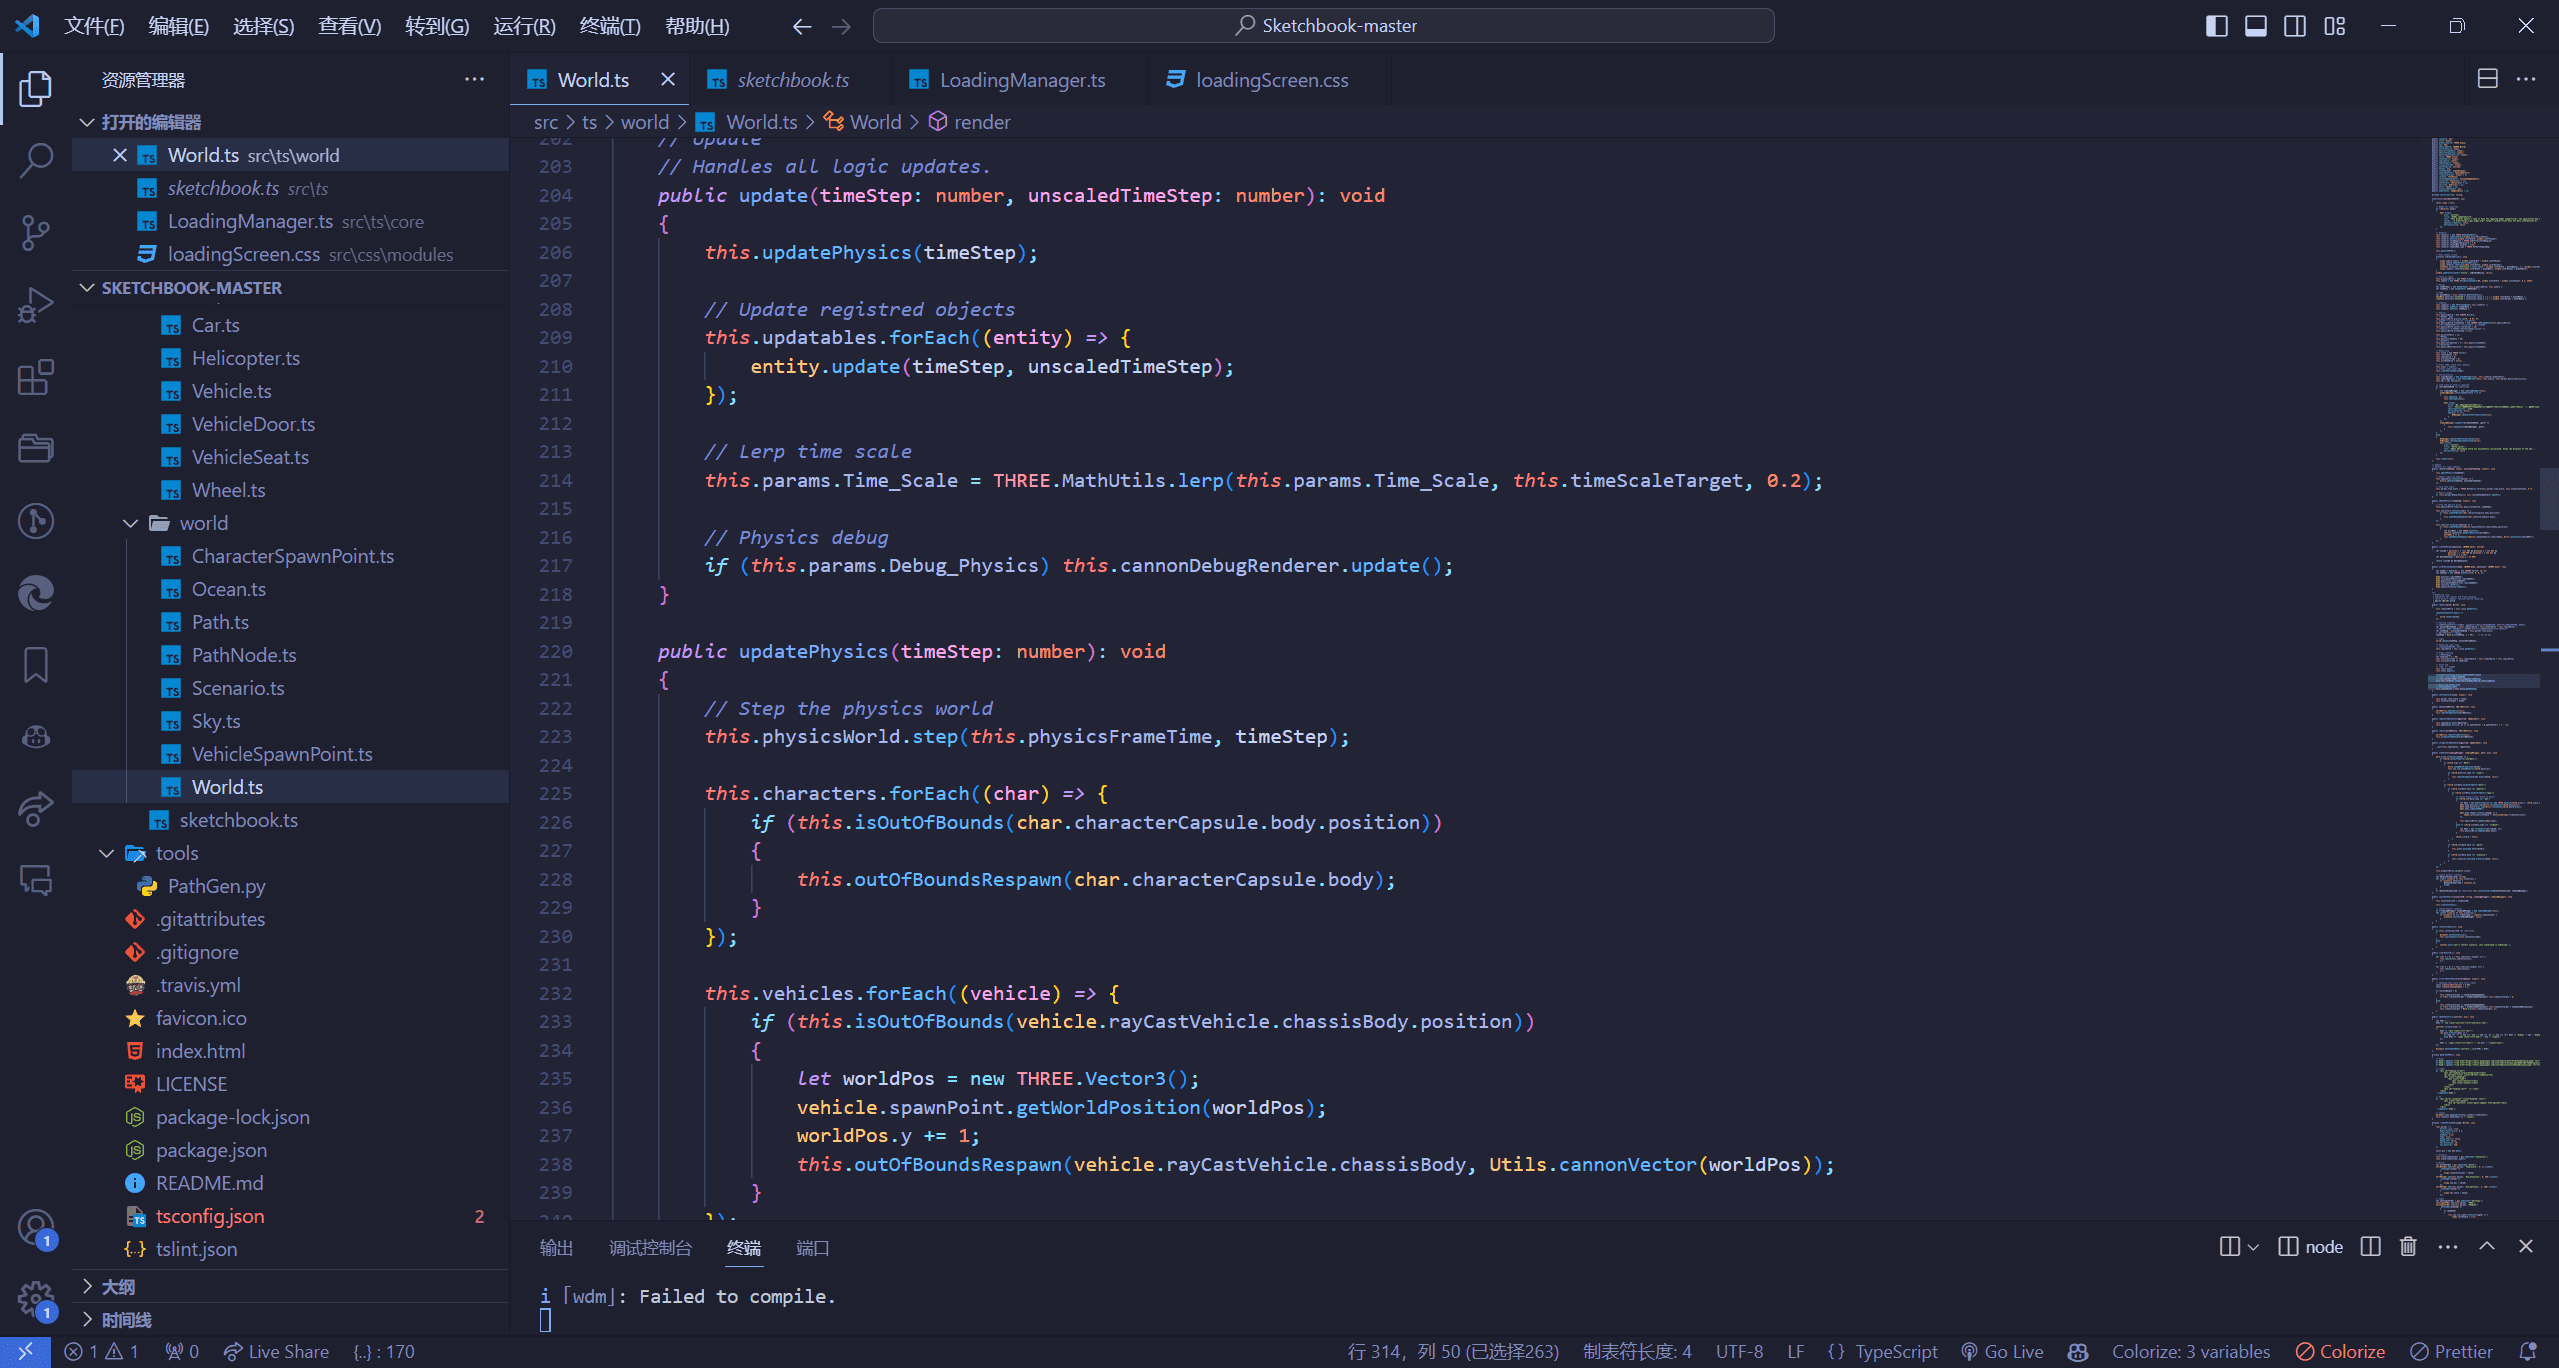Go back in navigation history
This screenshot has height=1368, width=2559.
pyautogui.click(x=802, y=26)
